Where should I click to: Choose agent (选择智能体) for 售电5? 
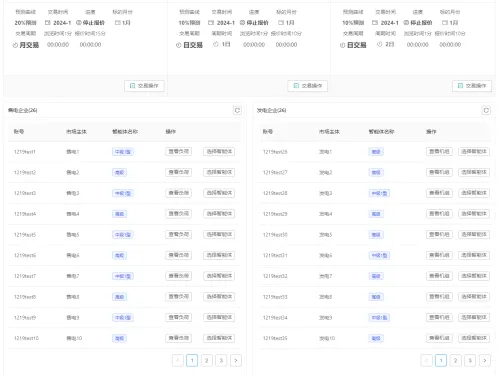click(219, 235)
